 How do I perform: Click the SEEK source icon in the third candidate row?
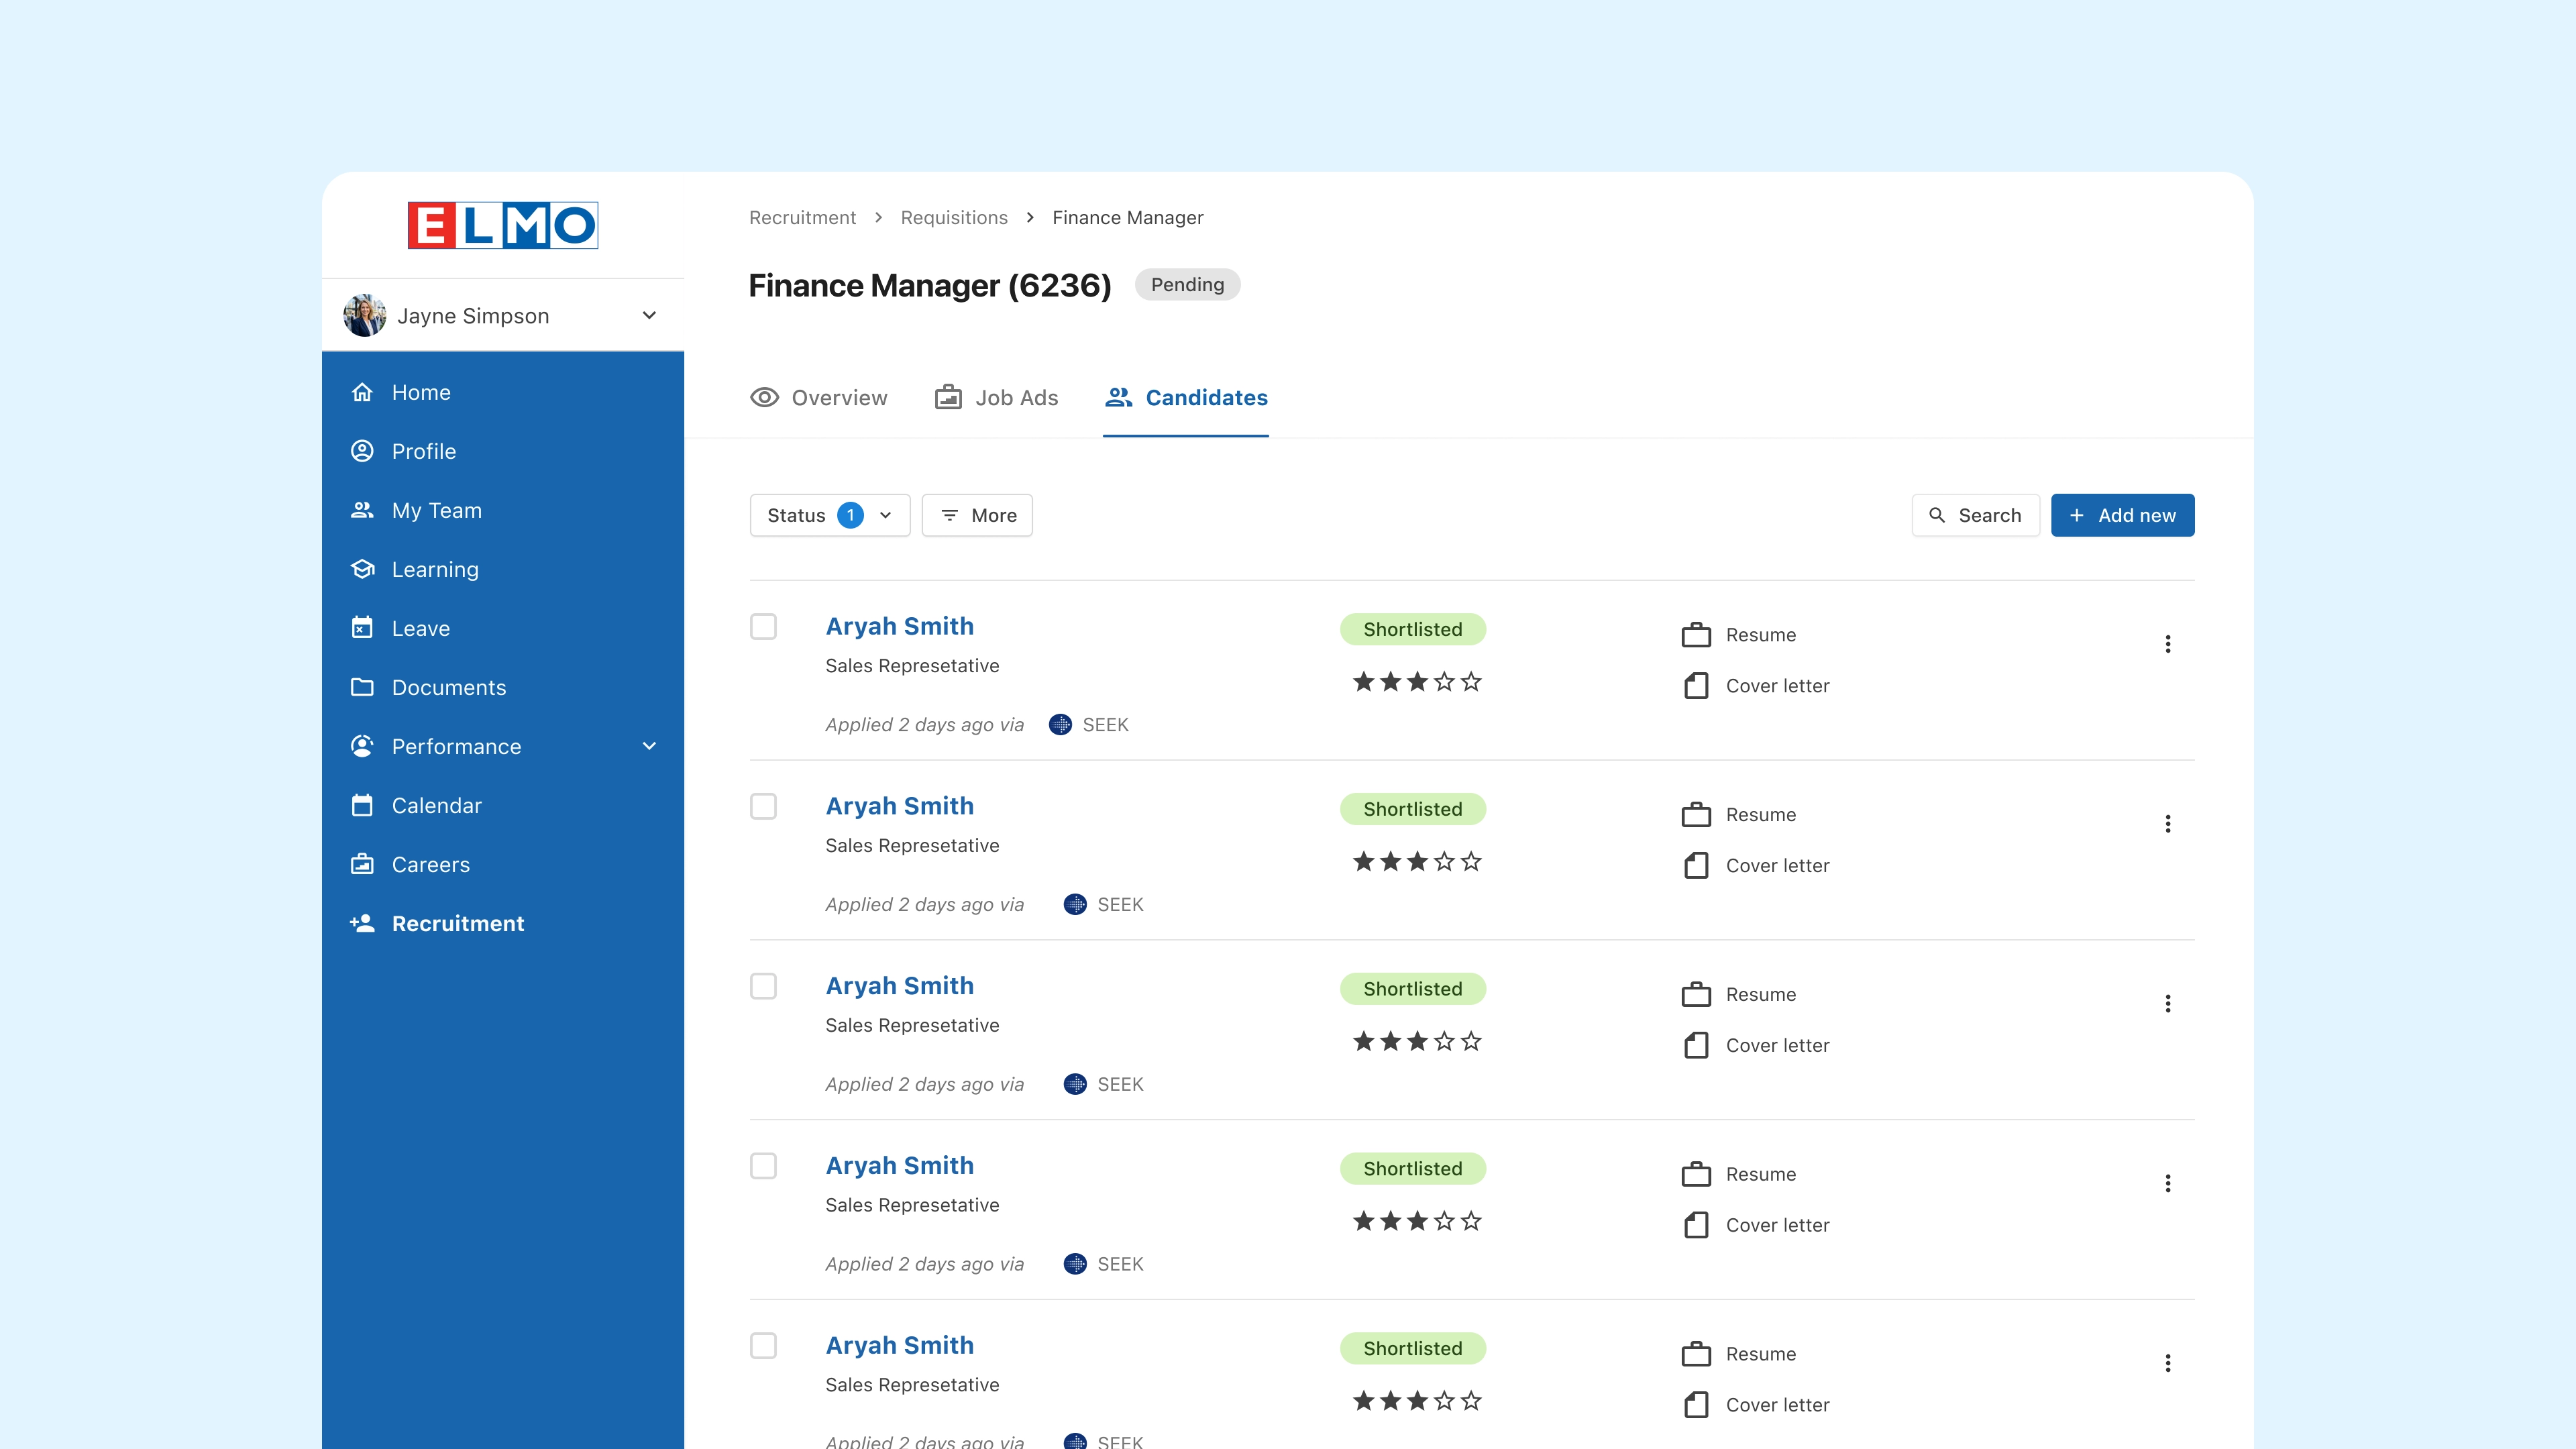coord(1075,1084)
